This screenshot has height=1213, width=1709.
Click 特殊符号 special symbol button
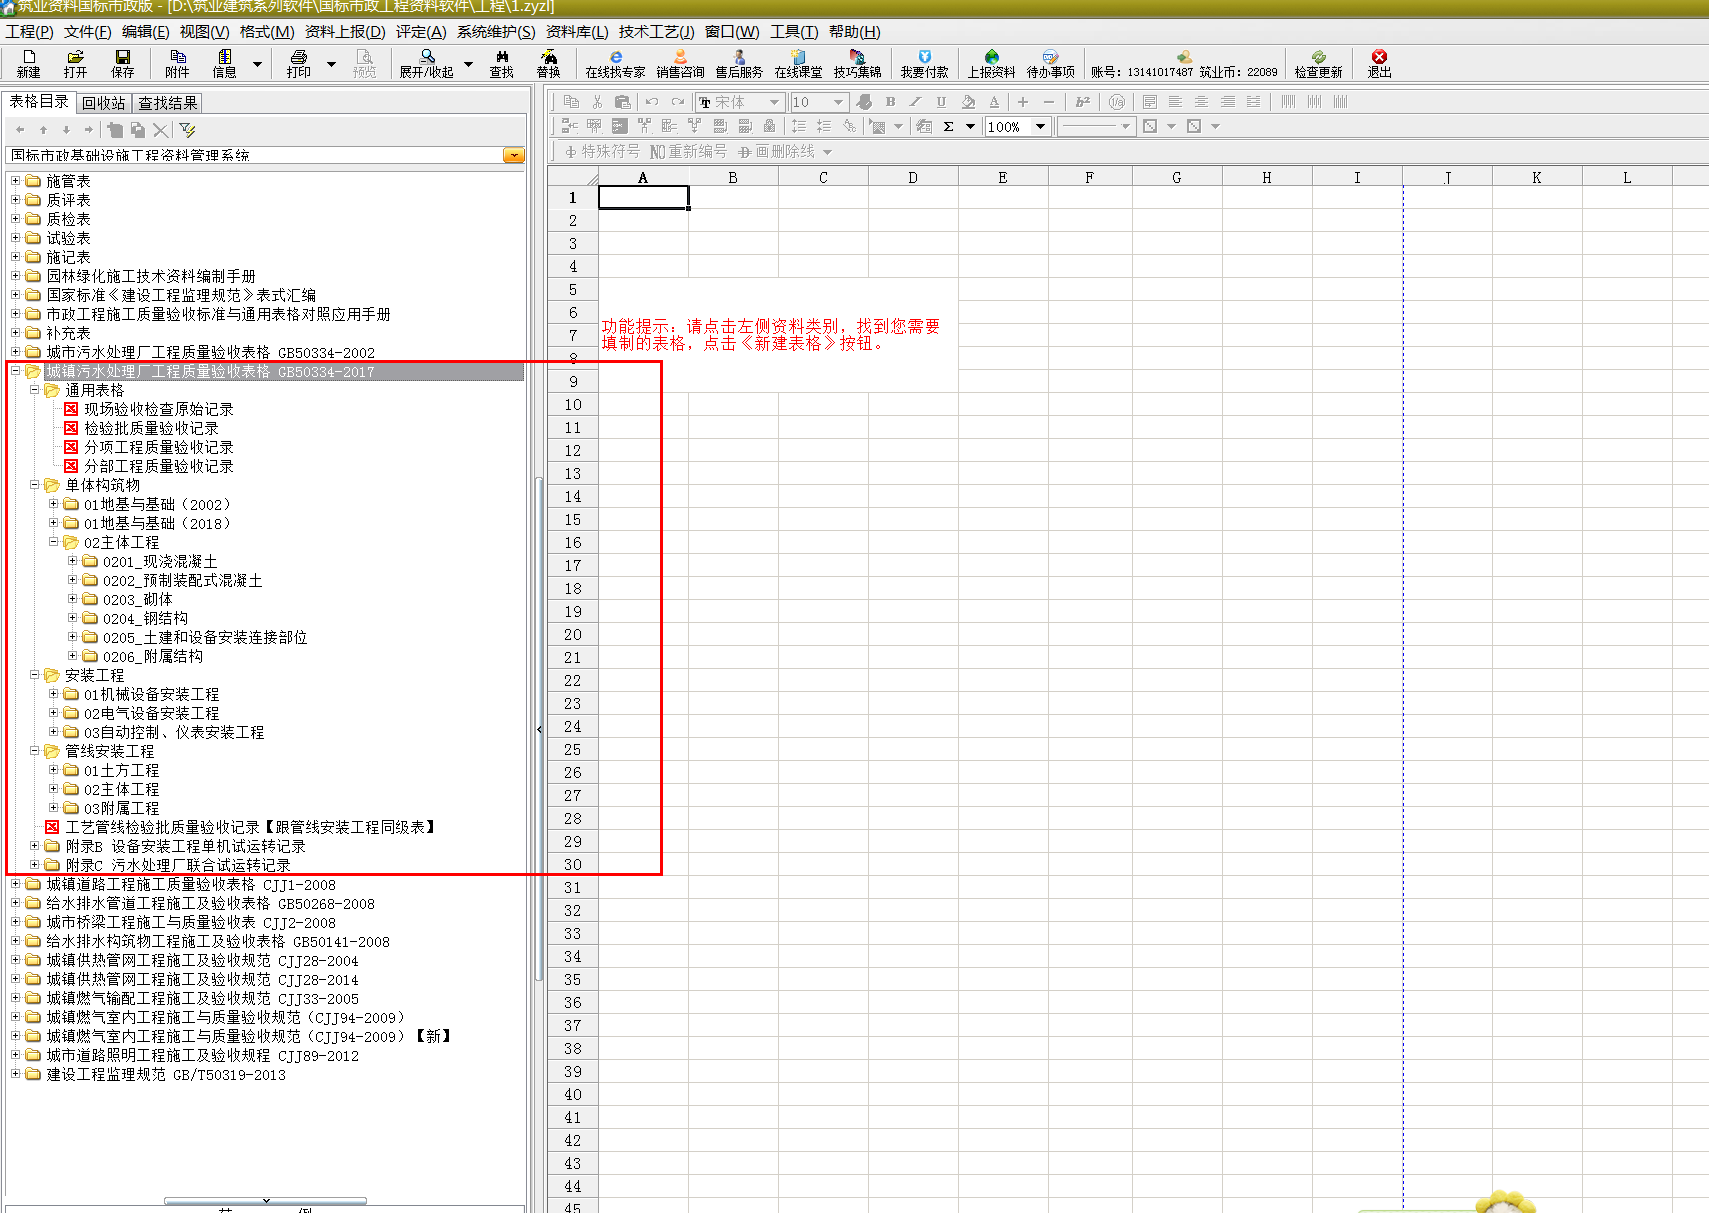[602, 151]
